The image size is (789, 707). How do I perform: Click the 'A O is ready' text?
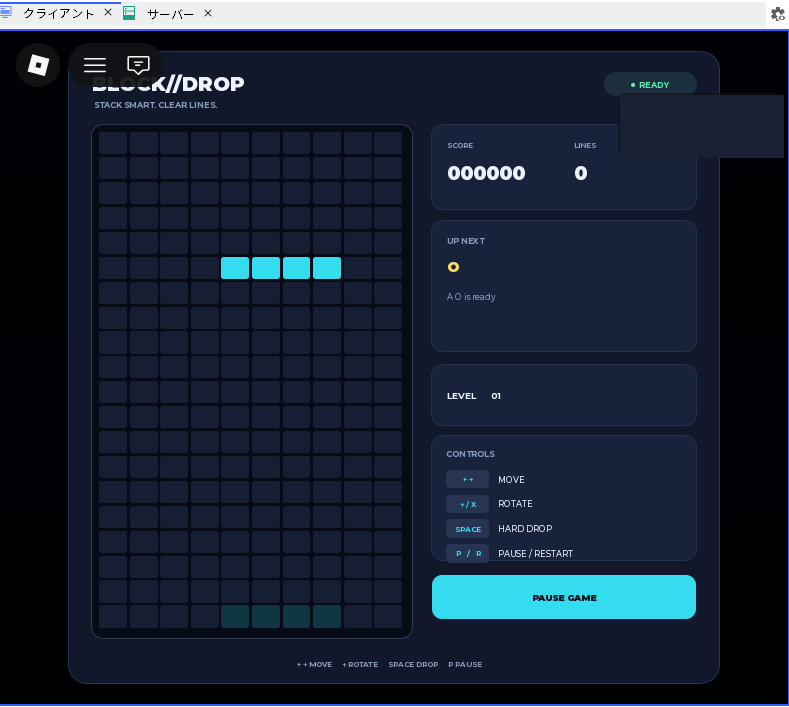click(x=471, y=297)
